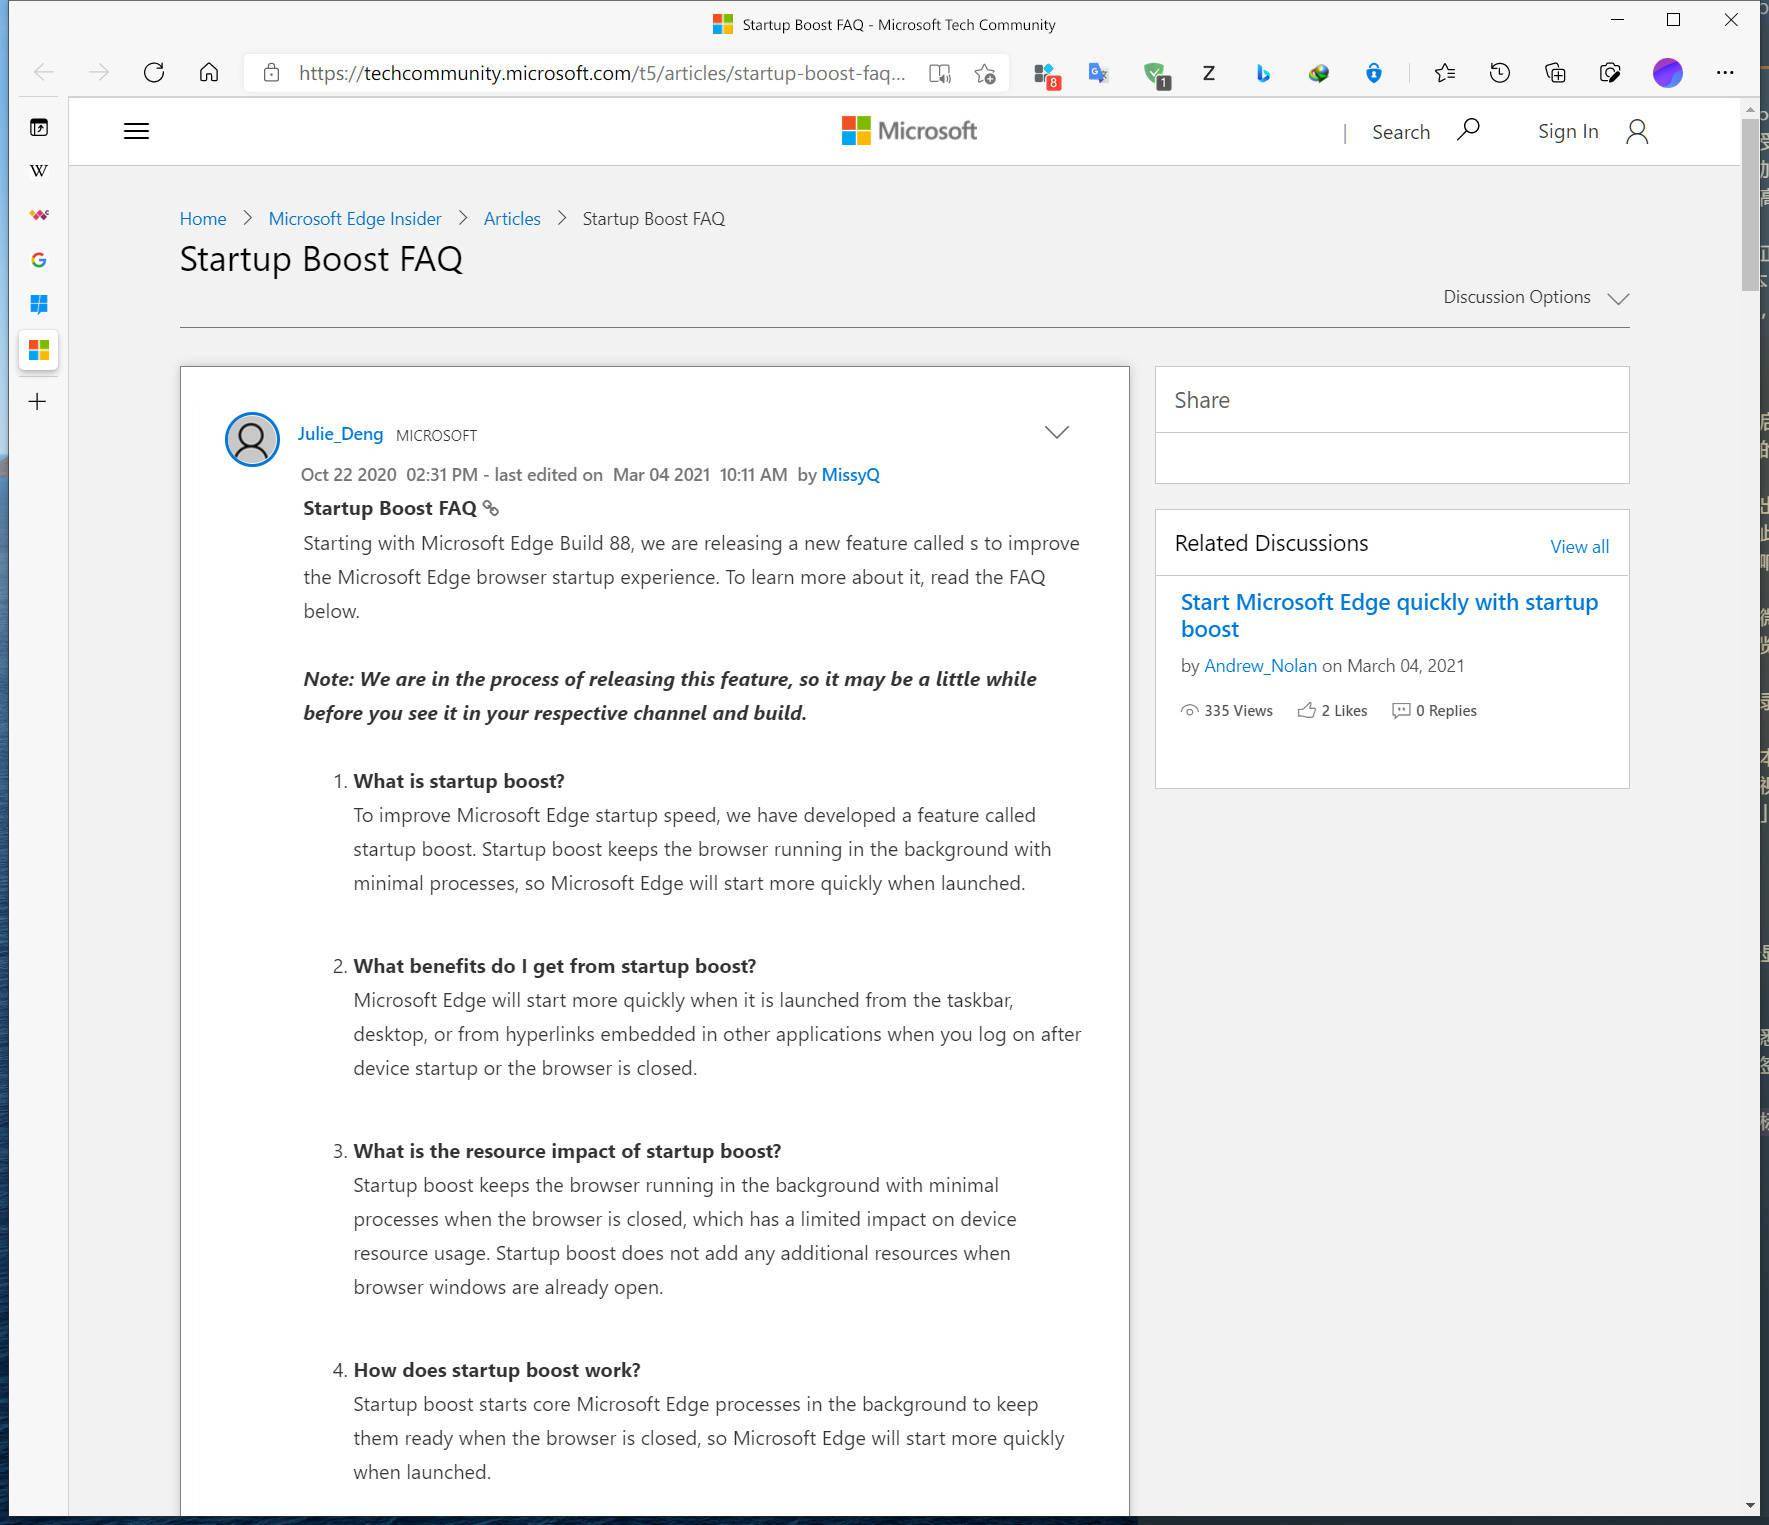Screen dimensions: 1769x1525
Task: Open the tab actions icon in vertical tabs
Action: 38,127
